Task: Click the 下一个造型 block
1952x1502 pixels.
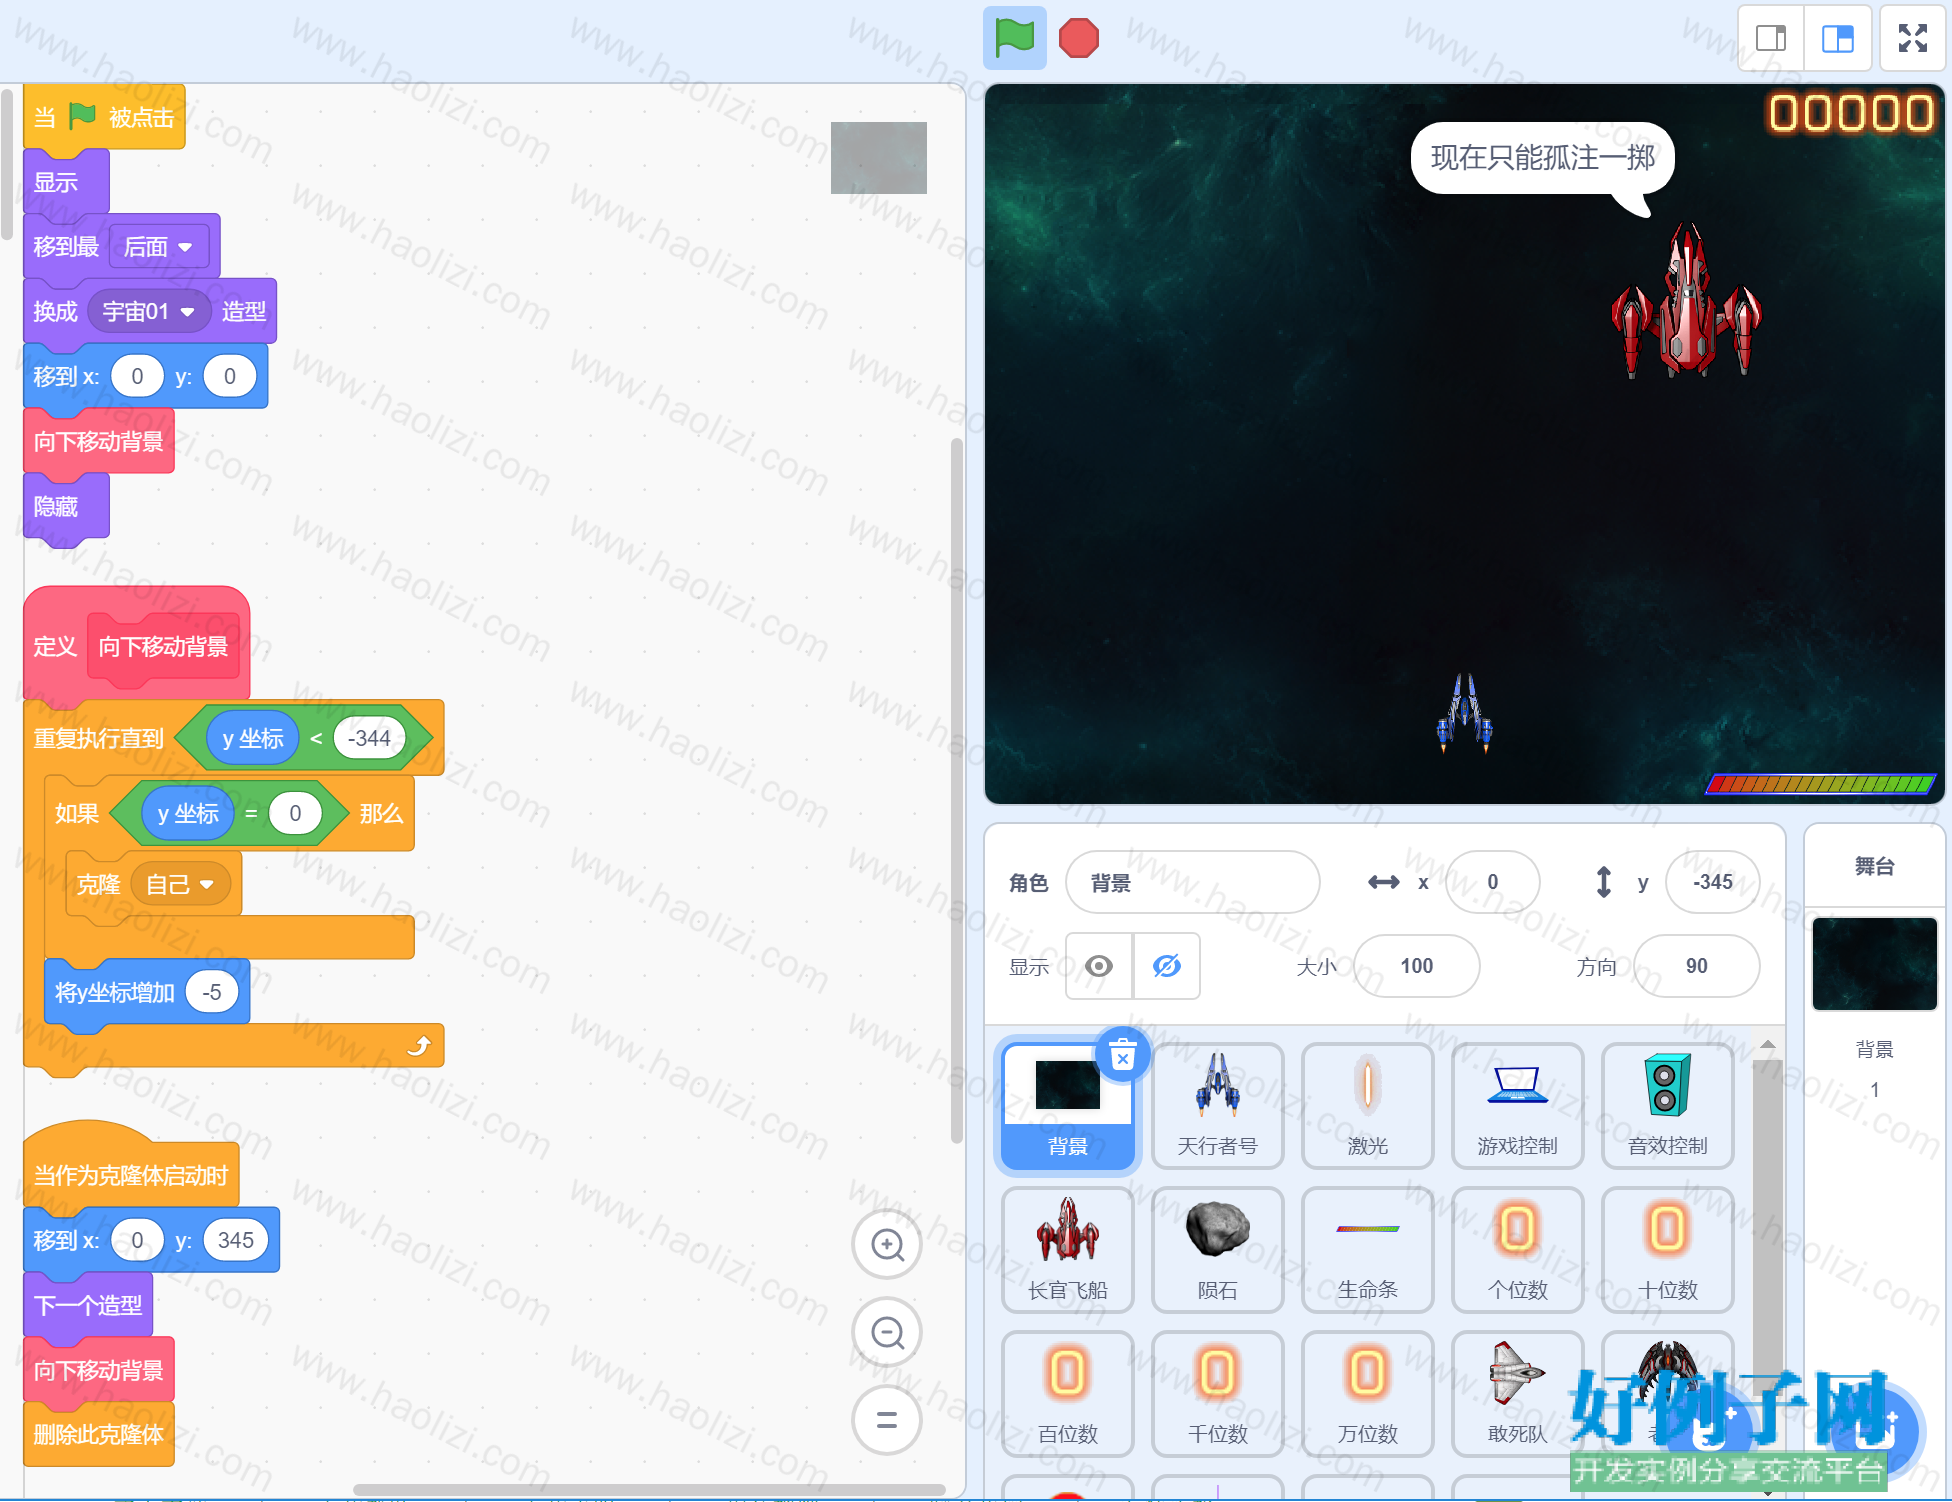Action: pyautogui.click(x=88, y=1305)
